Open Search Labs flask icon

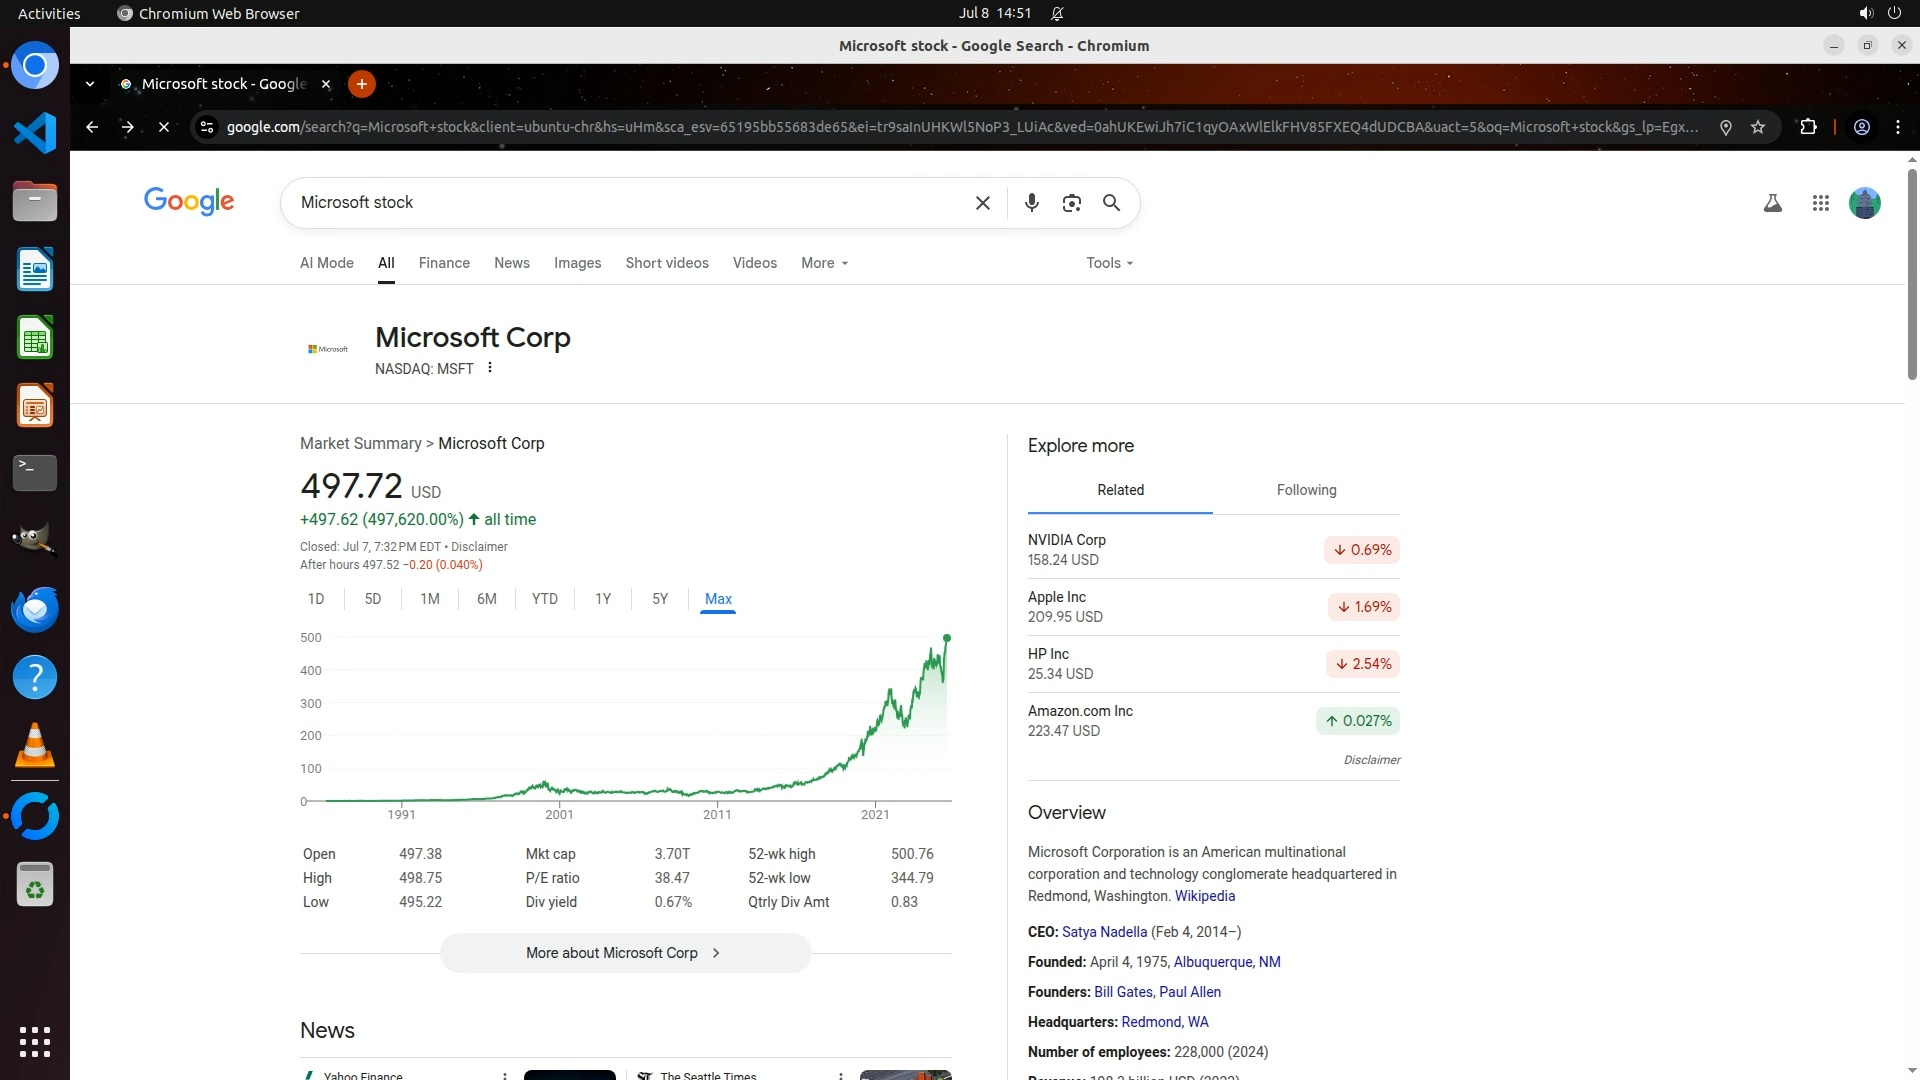[1772, 203]
